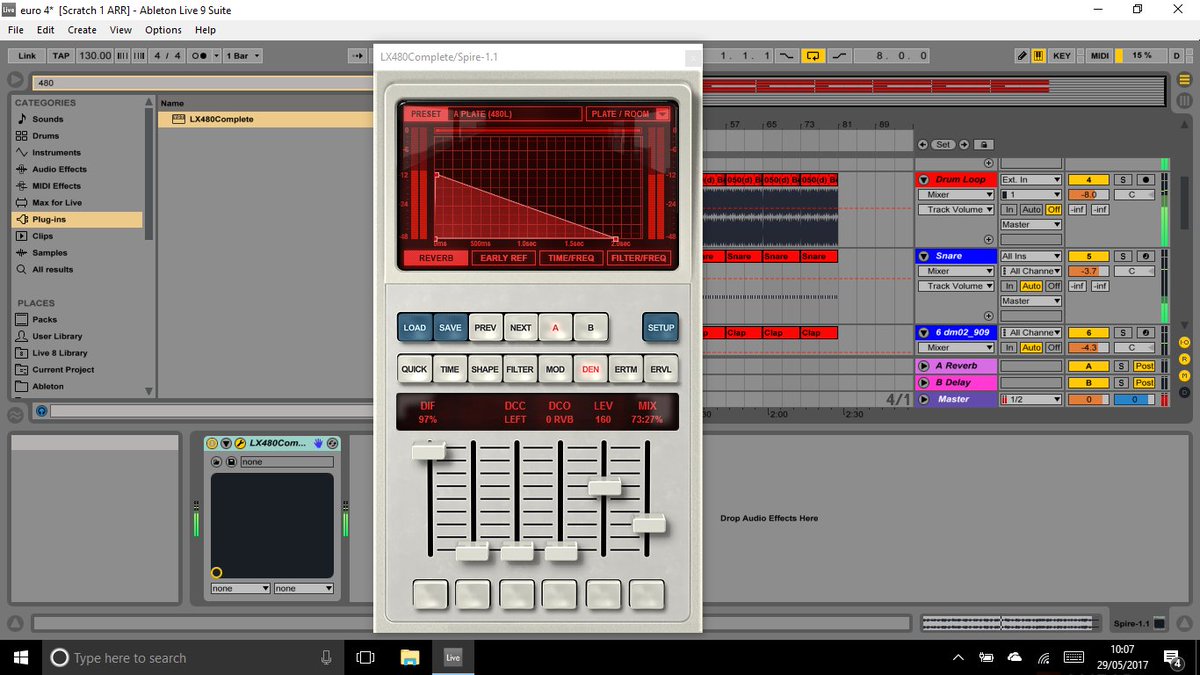Show the In/Out section I-O button
Viewport: 1200px width, 675px height.
1185,343
